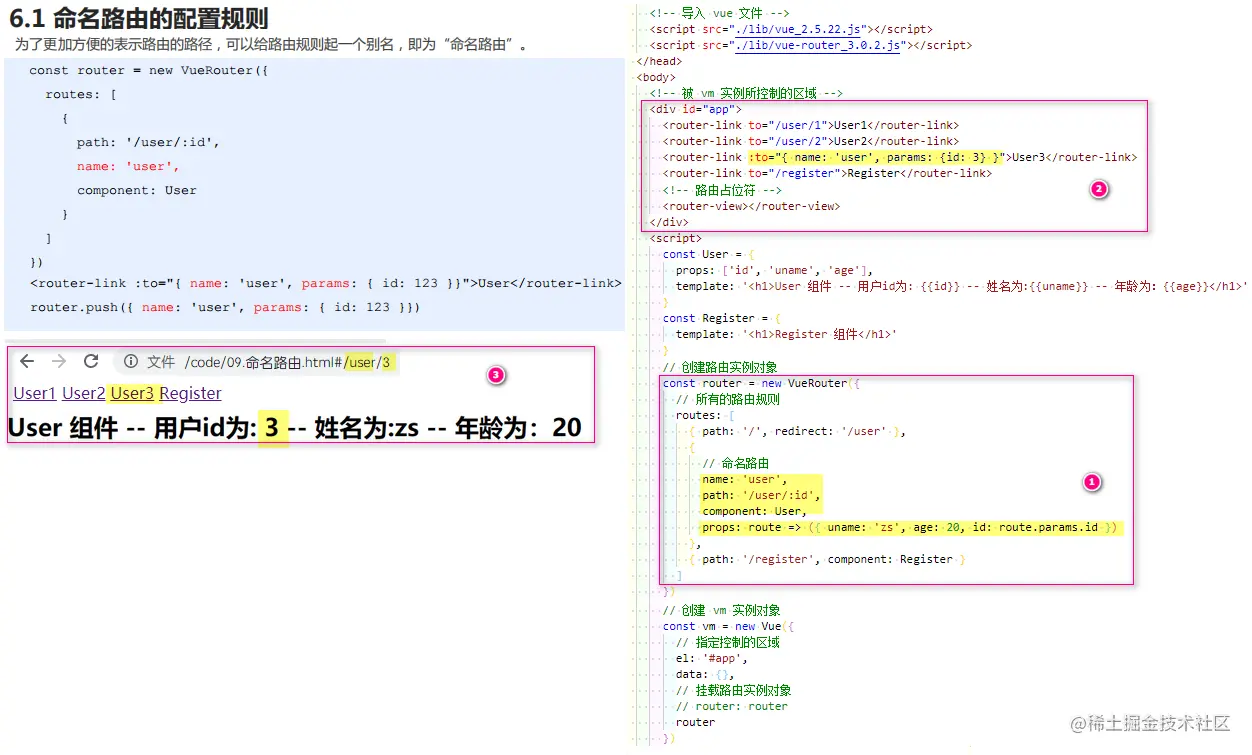
Task: Click the red "name: 'user'," line in snippet
Action: [128, 166]
